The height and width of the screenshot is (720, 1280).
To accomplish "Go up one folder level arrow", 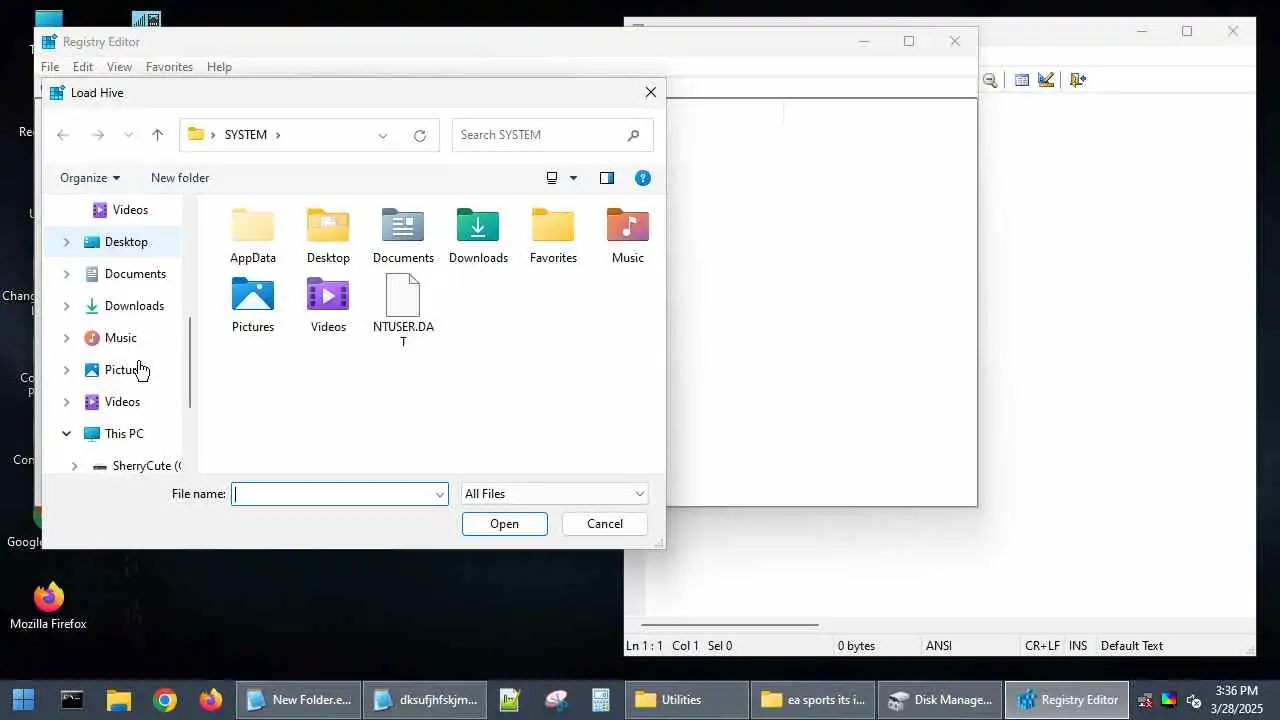I will 157,135.
